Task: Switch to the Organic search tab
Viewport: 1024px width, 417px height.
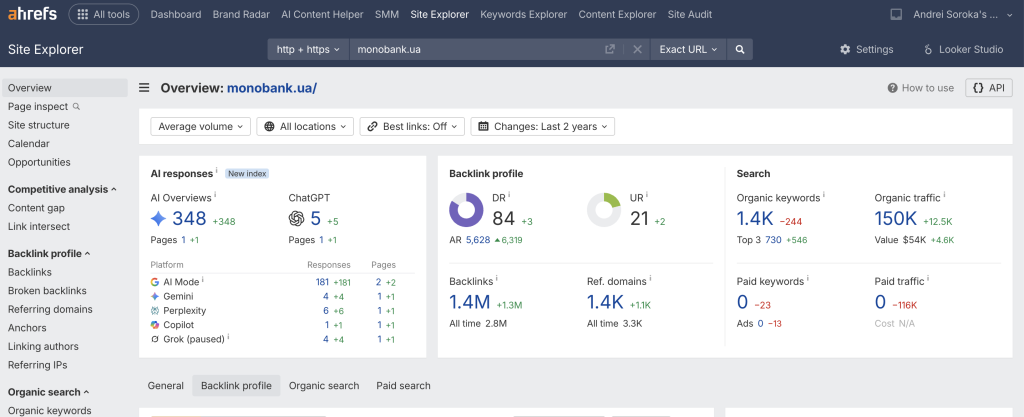Action: pyautogui.click(x=324, y=386)
